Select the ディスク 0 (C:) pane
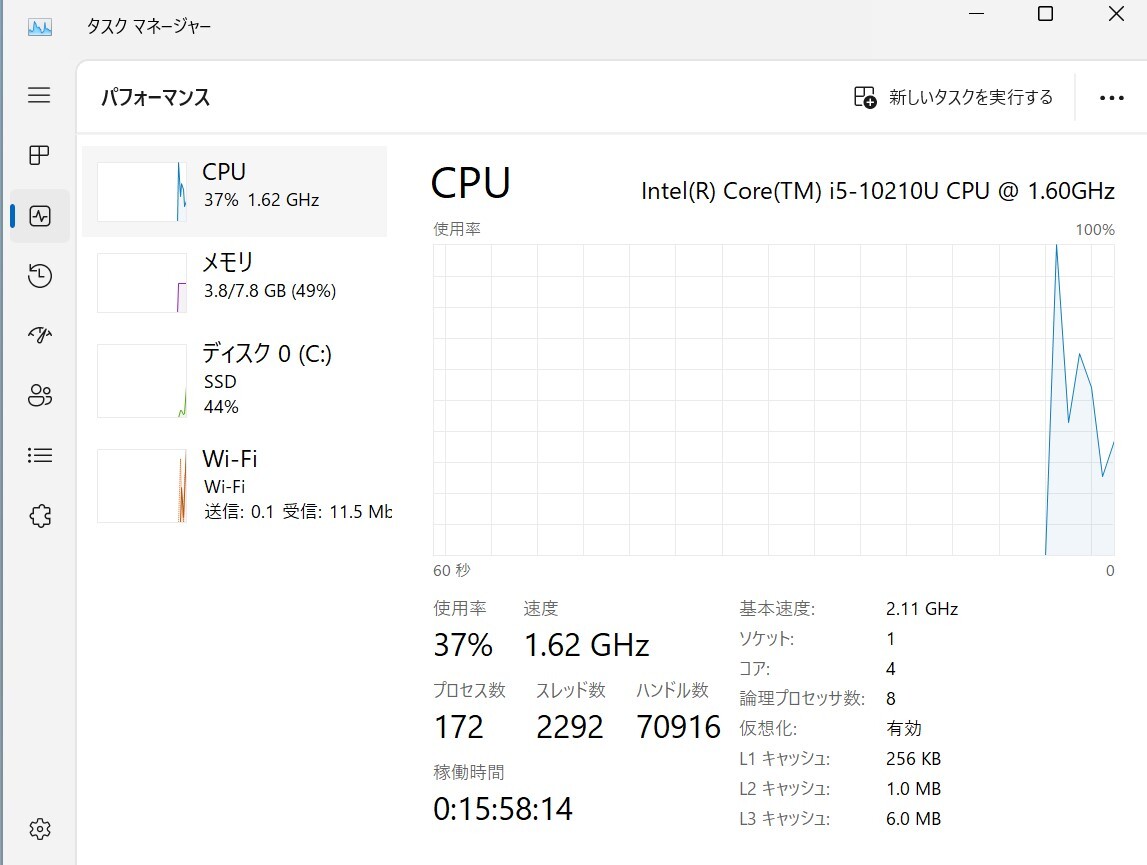 pos(240,380)
